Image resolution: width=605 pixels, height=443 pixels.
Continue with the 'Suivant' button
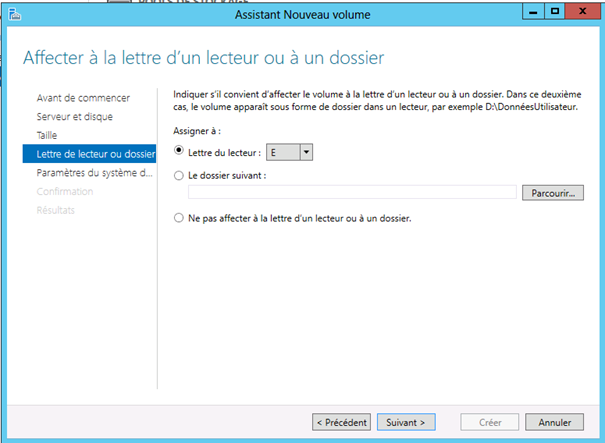[406, 422]
